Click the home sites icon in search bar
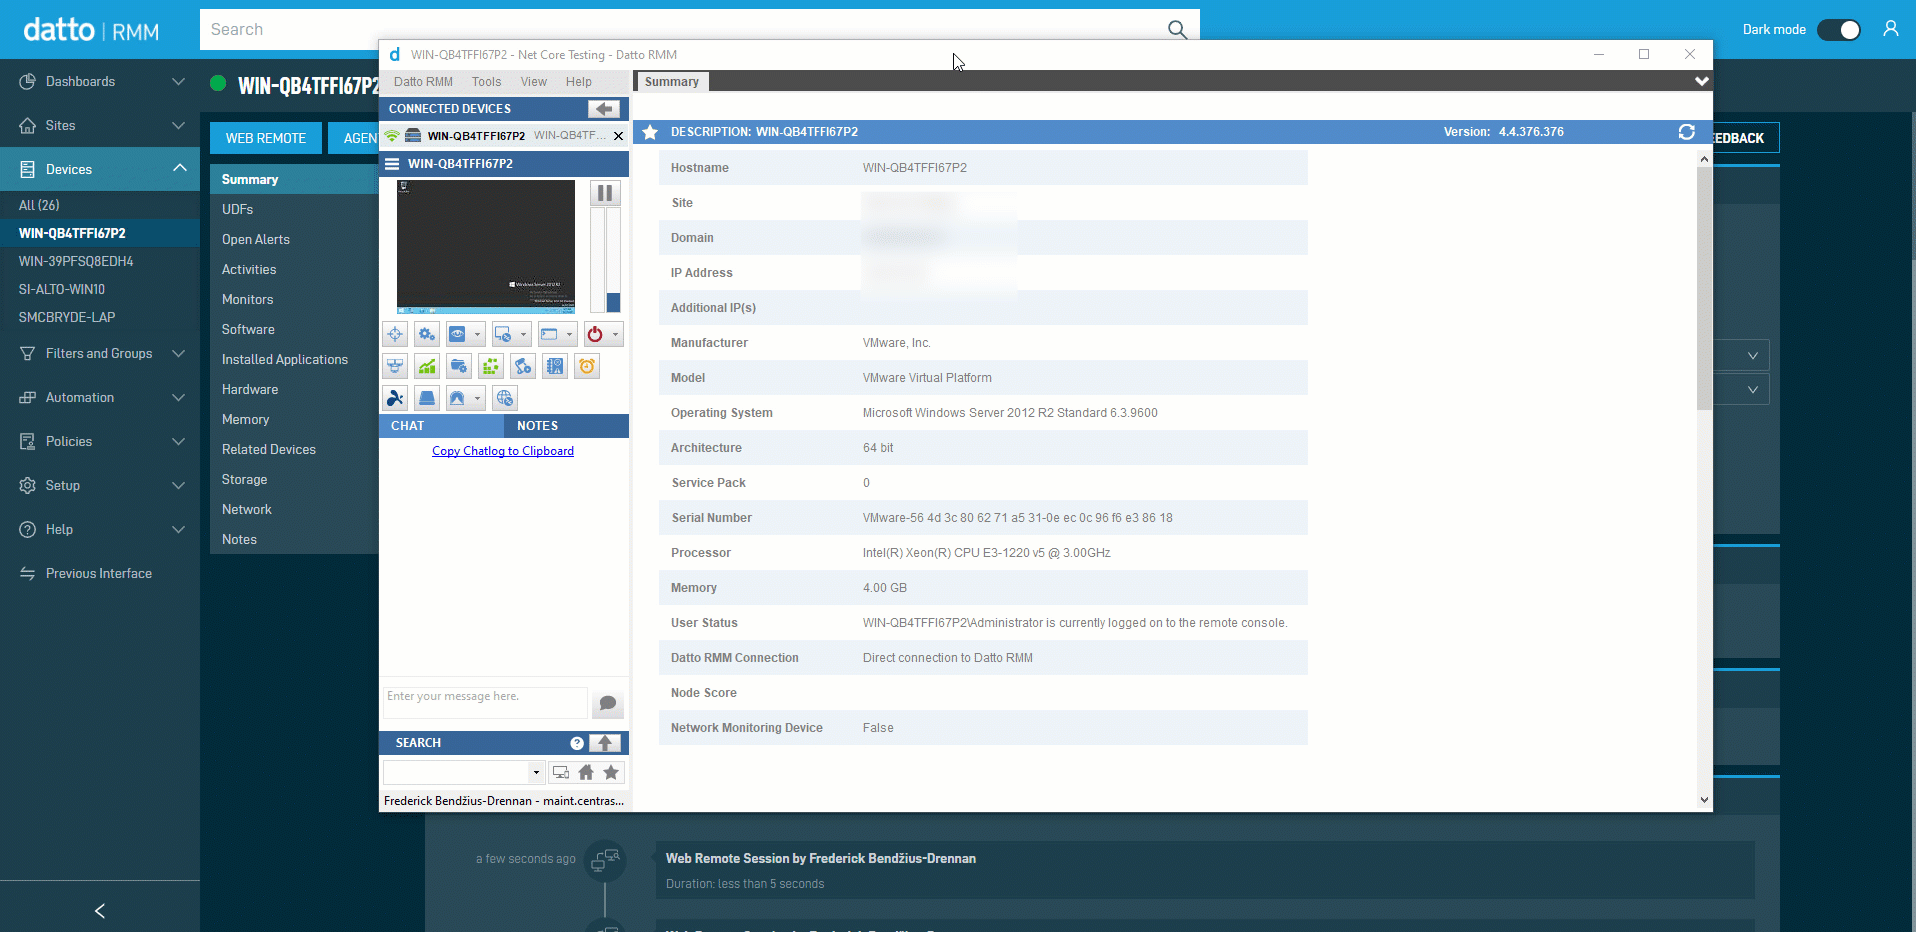Image resolution: width=1916 pixels, height=932 pixels. click(x=586, y=773)
